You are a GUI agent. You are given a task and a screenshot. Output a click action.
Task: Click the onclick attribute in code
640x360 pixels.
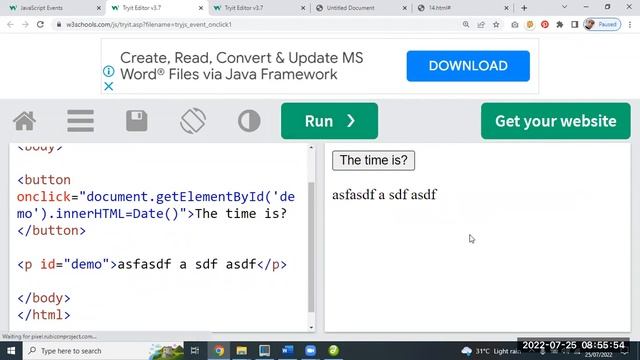(x=44, y=197)
